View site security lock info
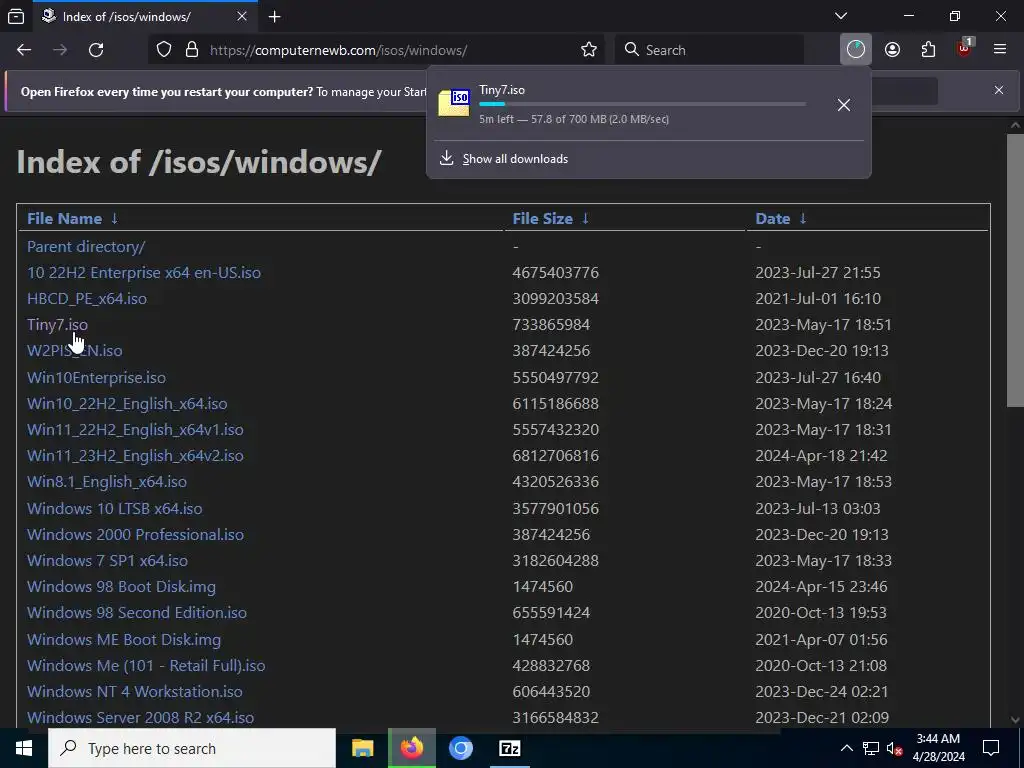 [x=191, y=50]
